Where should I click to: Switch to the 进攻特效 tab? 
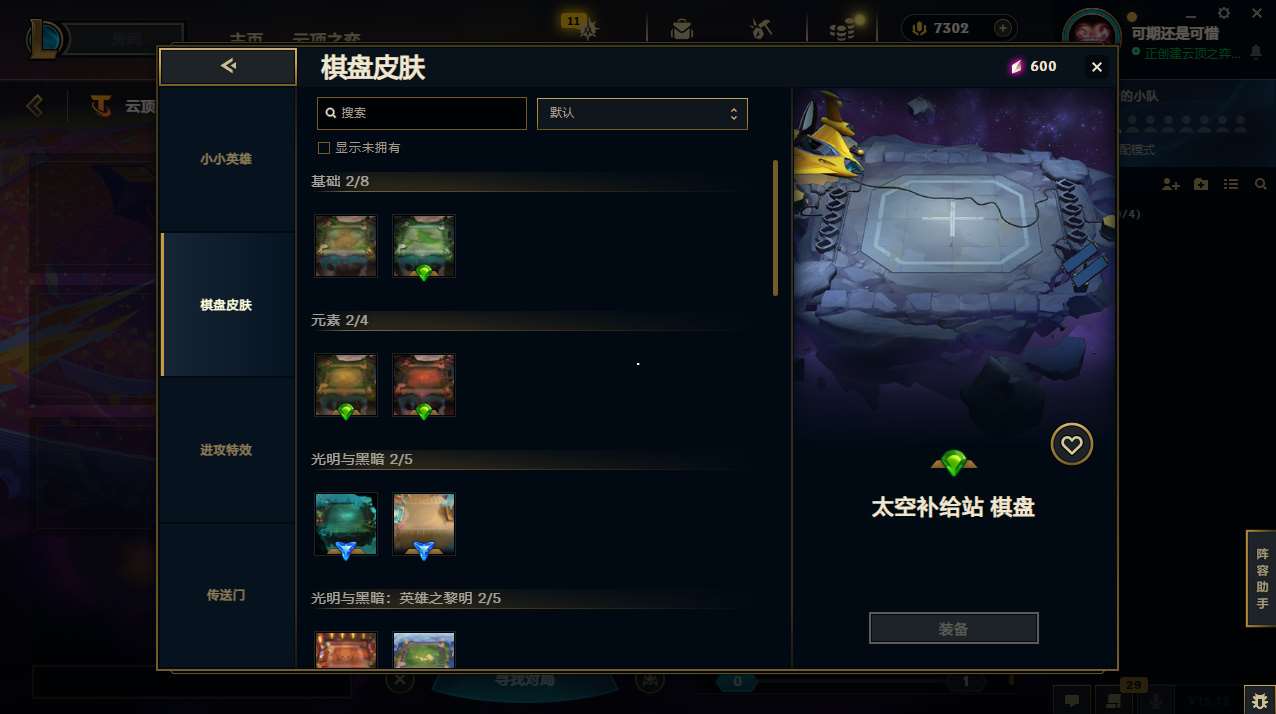click(226, 450)
